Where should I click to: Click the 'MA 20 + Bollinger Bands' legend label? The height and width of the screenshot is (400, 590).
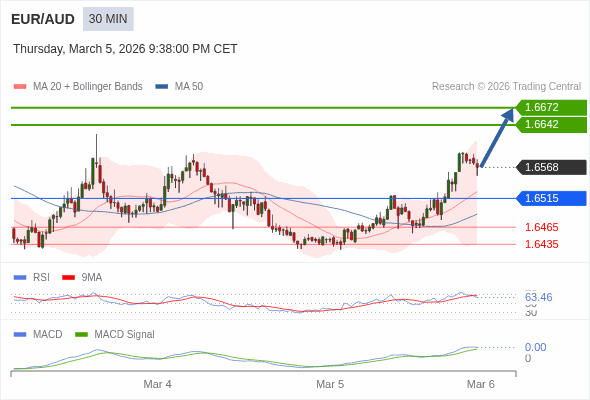click(88, 87)
